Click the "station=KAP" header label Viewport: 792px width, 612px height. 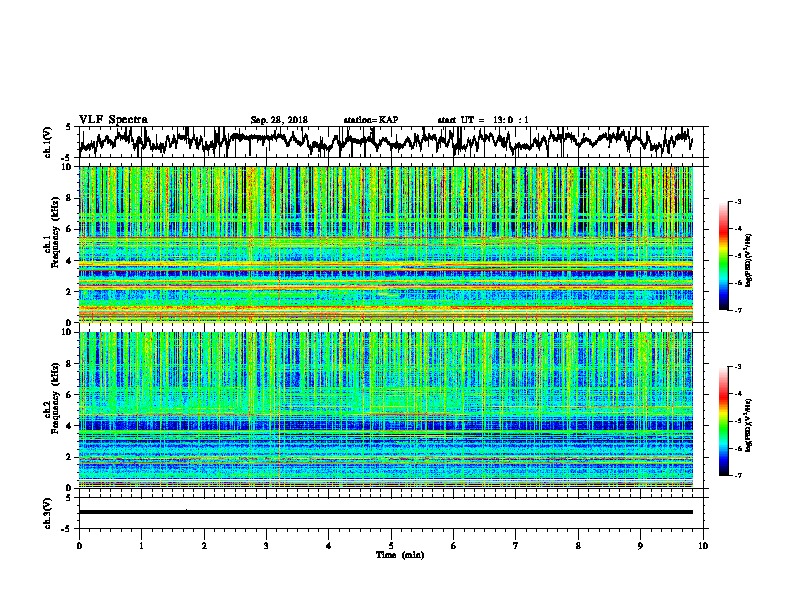[371, 120]
